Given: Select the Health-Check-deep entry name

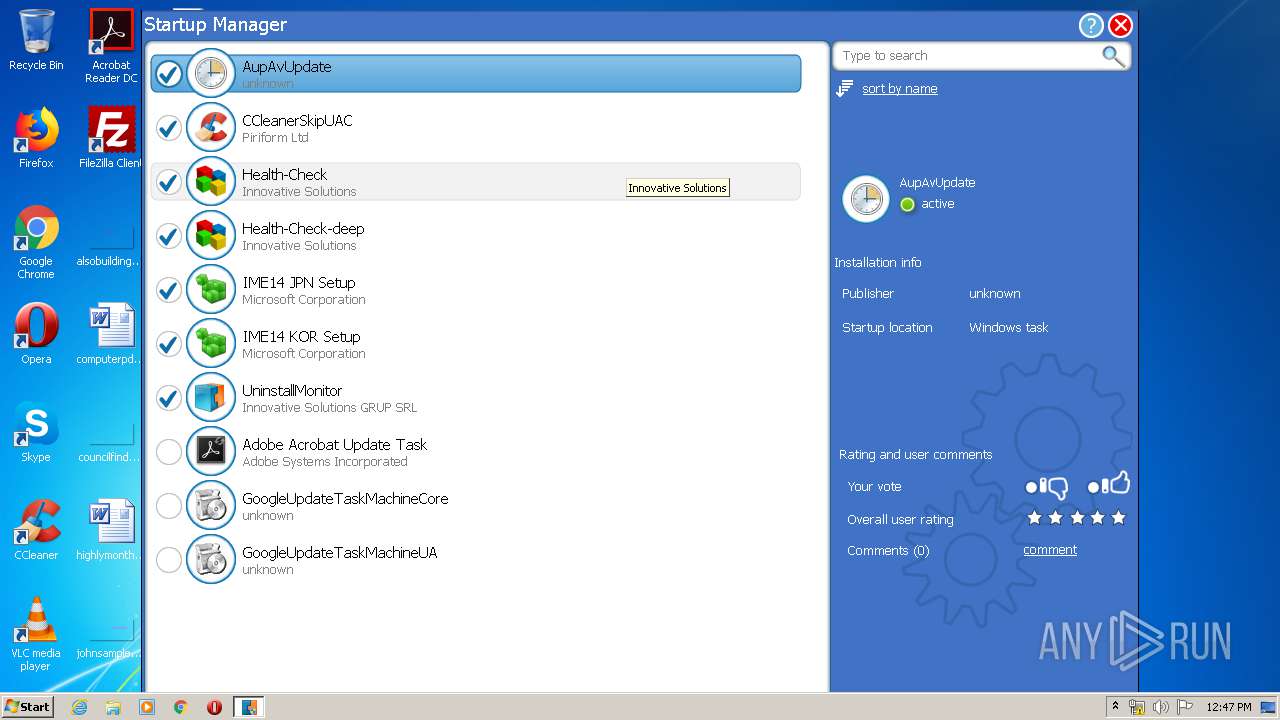Looking at the screenshot, I should tap(303, 228).
